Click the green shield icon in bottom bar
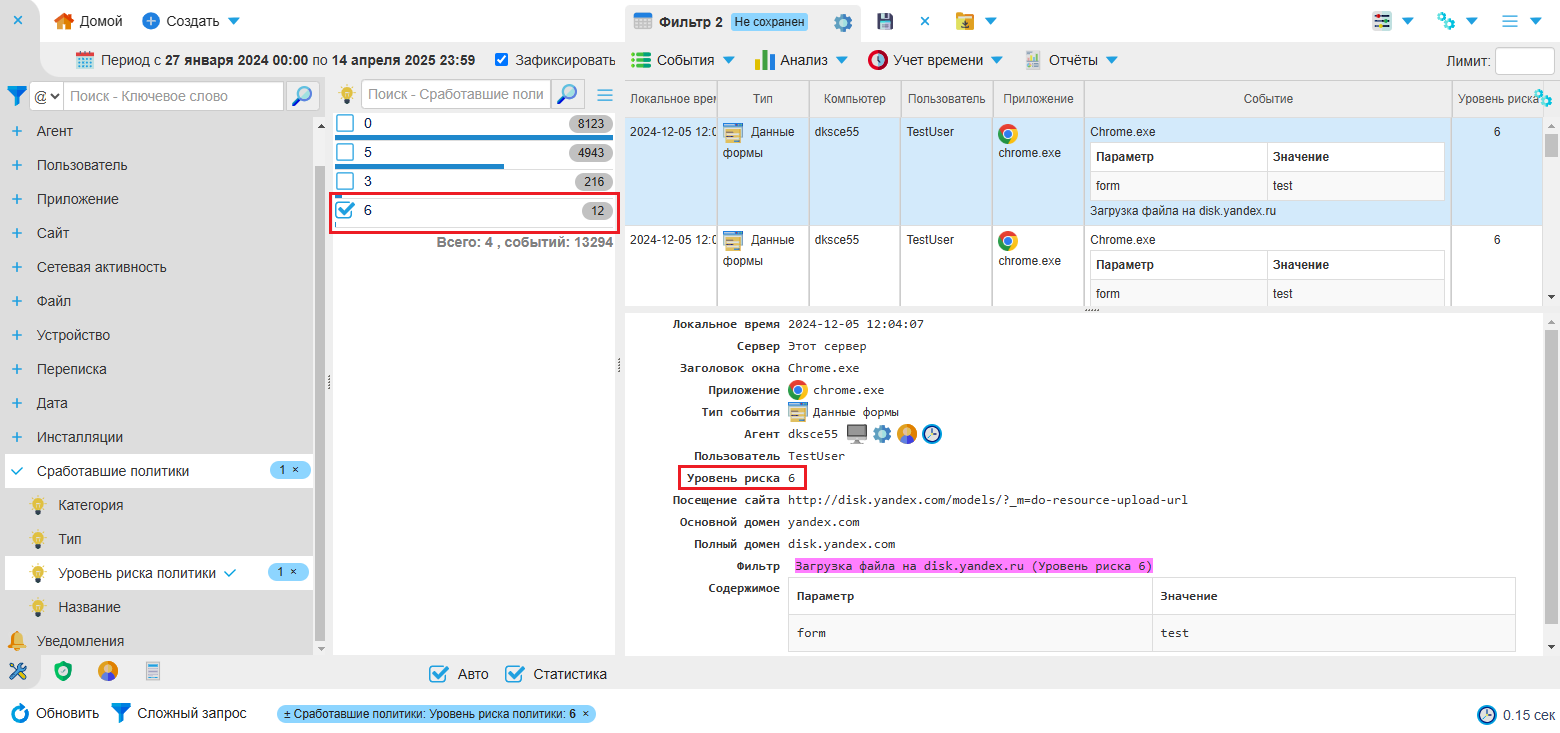The width and height of the screenshot is (1560, 733). pyautogui.click(x=63, y=671)
